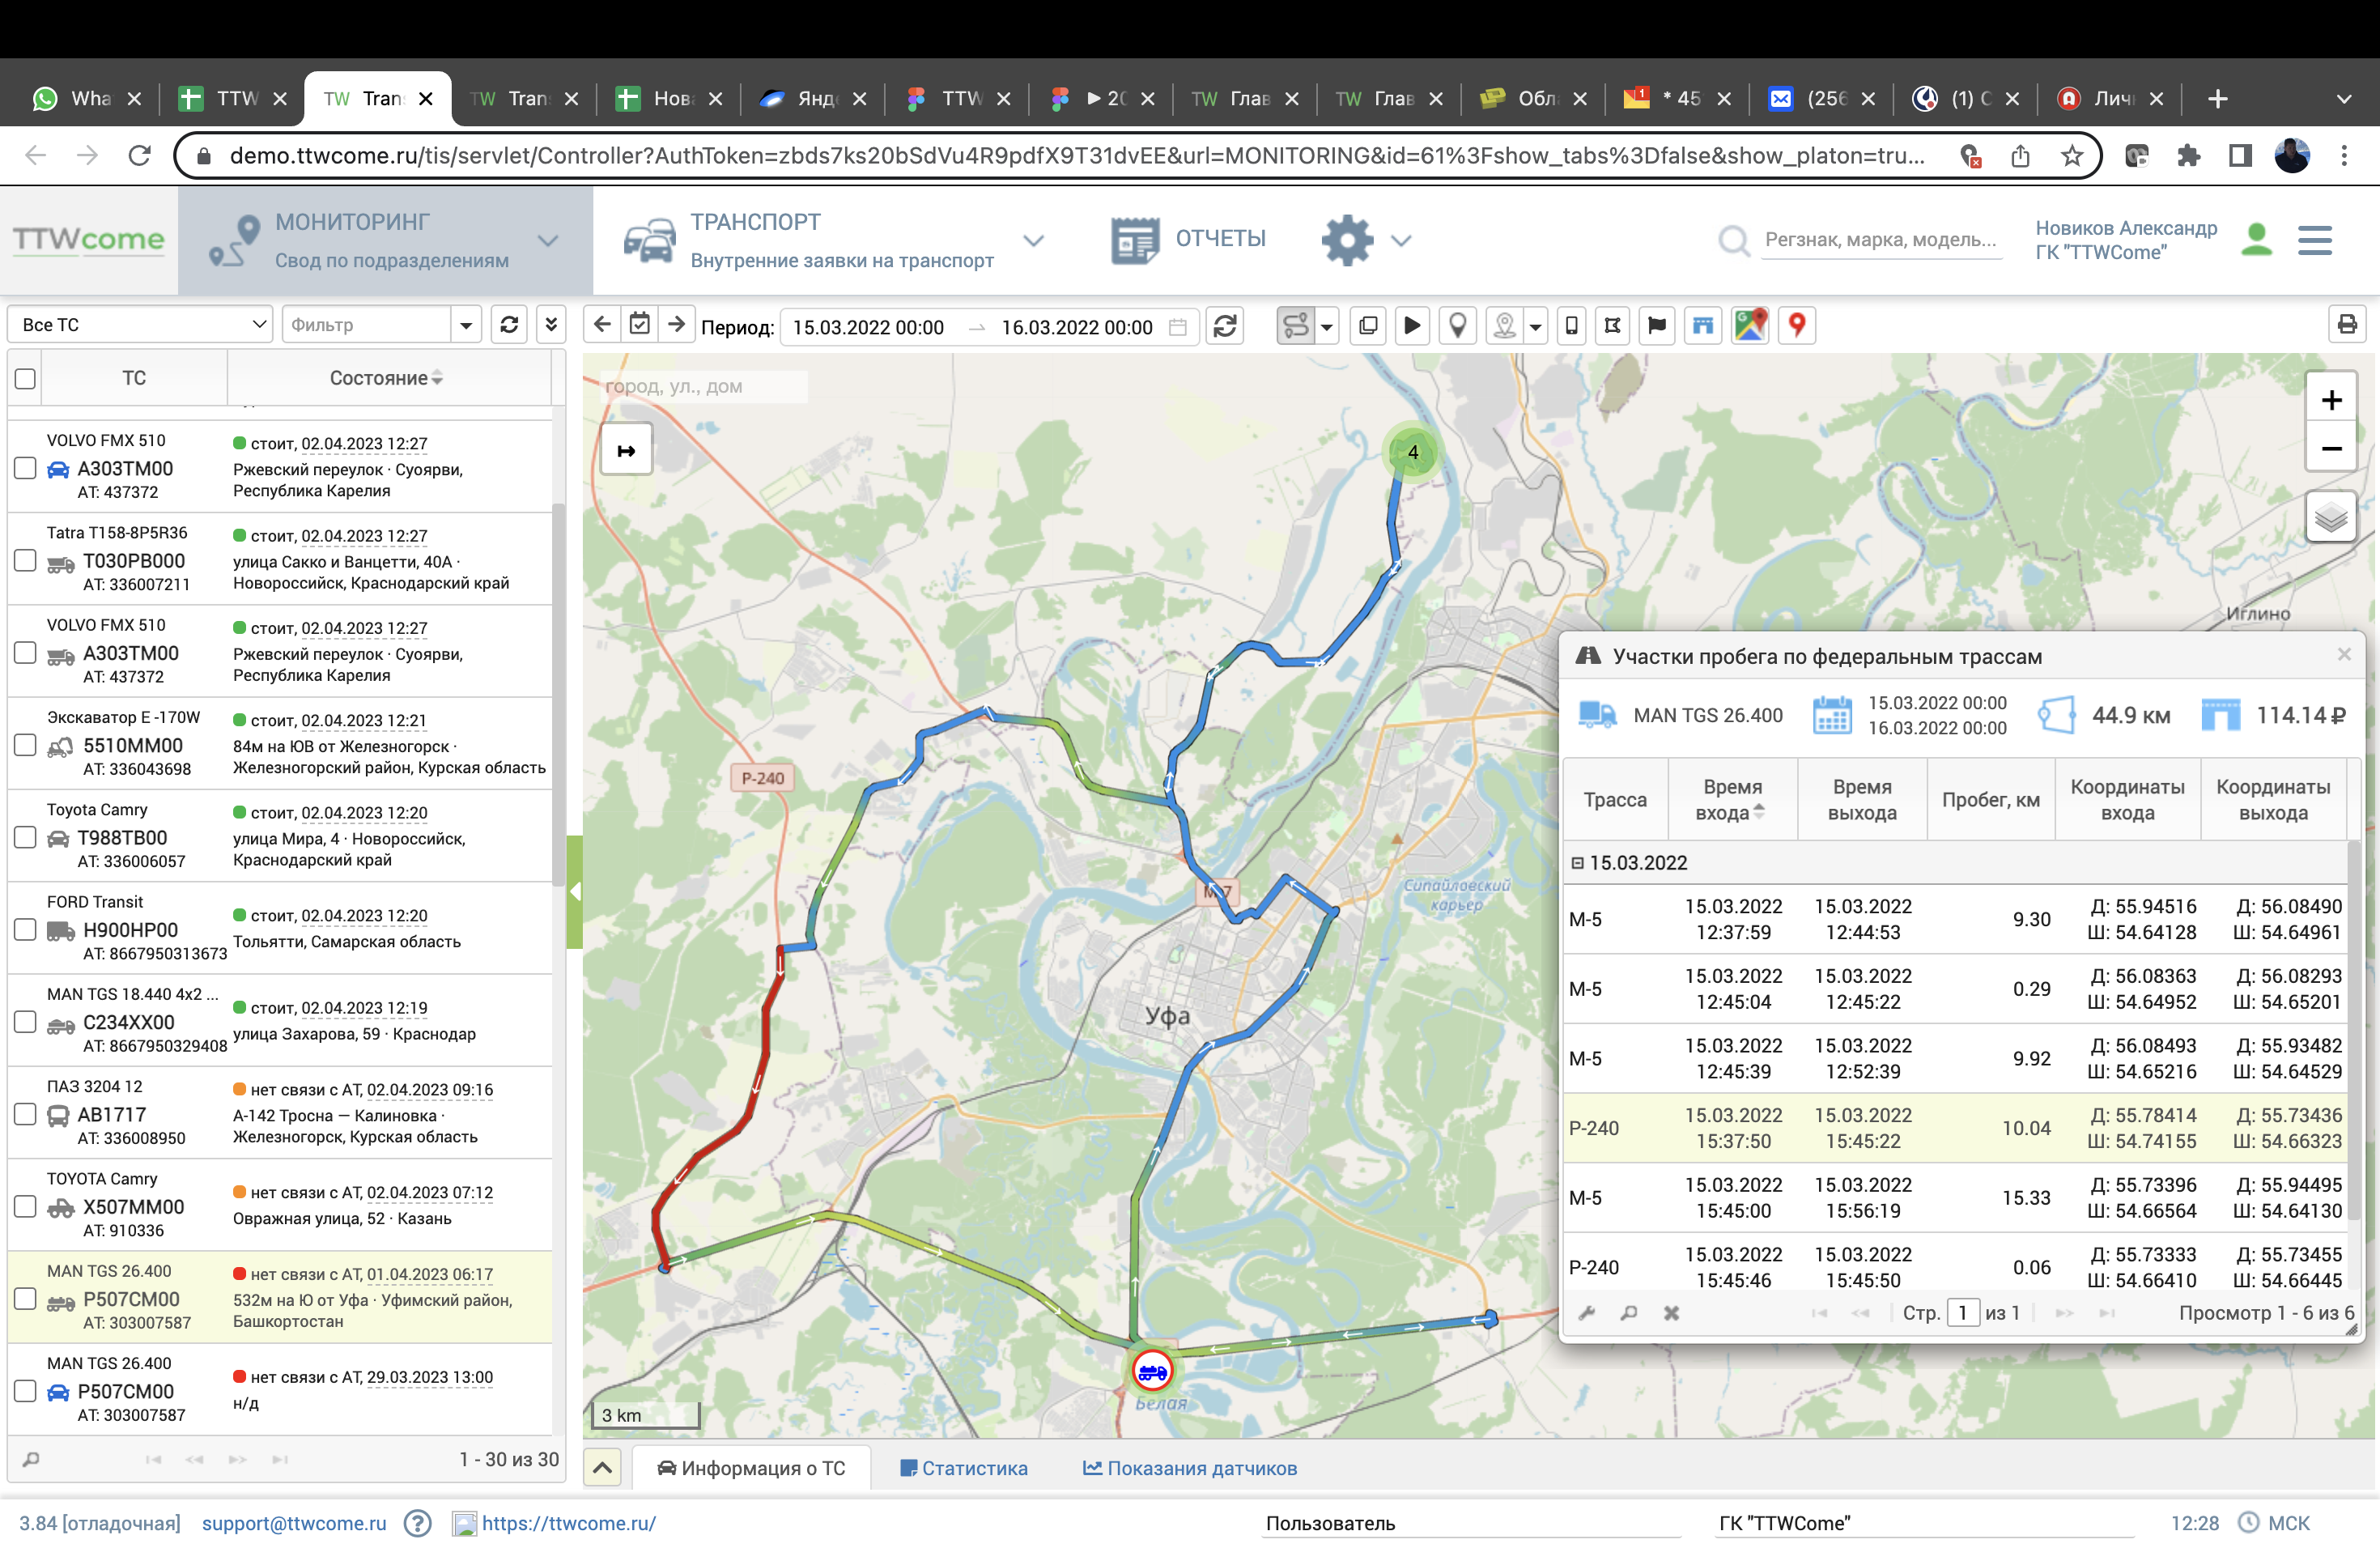Expand the settings gear dropdown arrow
Screen dimensions: 2380x1548
coord(1401,241)
